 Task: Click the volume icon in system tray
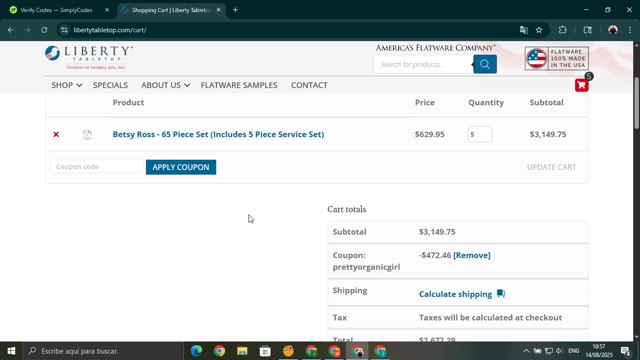click(x=559, y=351)
